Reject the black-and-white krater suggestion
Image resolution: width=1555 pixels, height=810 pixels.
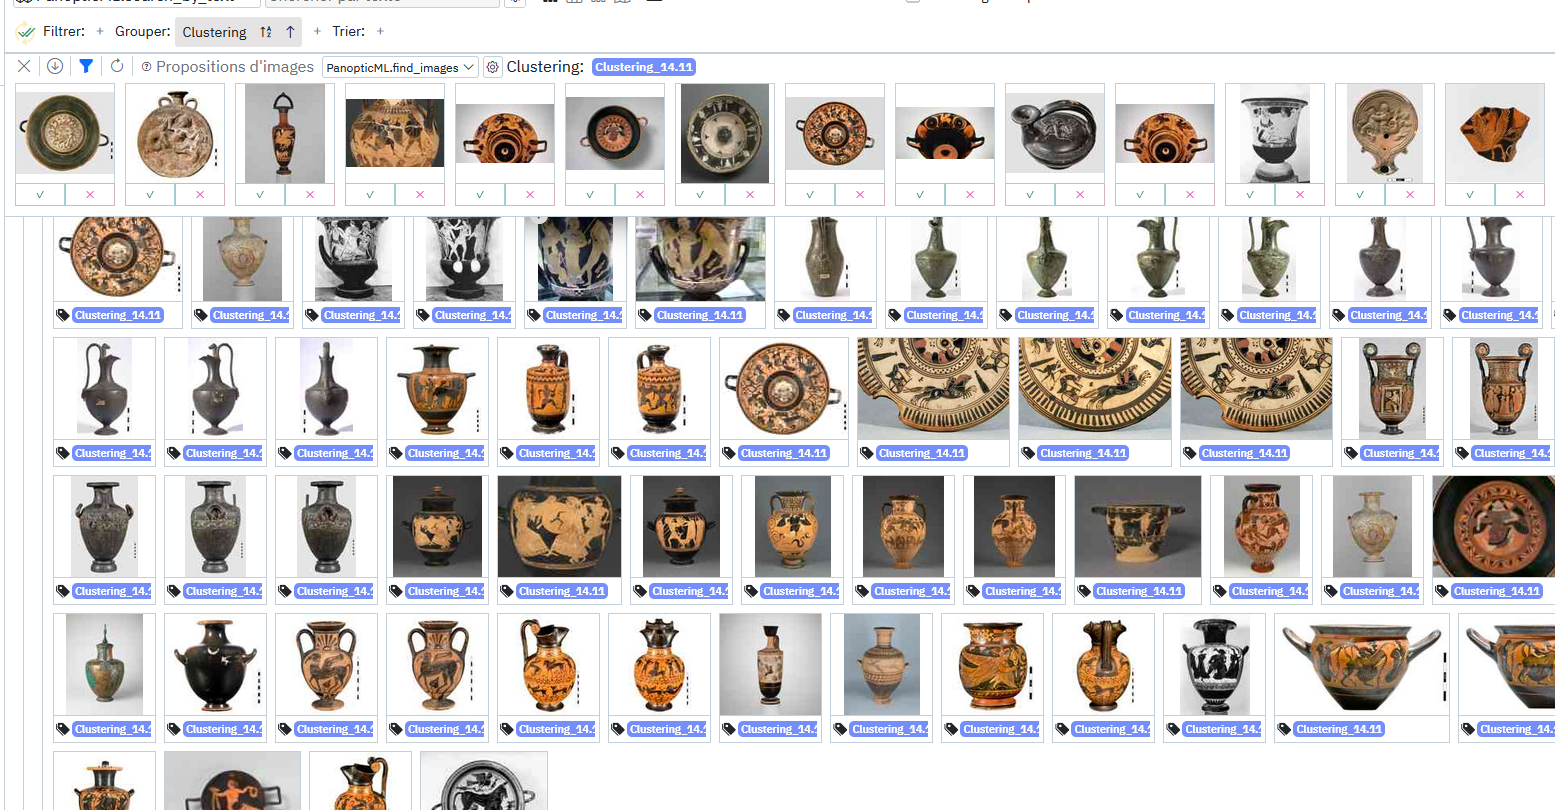tap(1300, 194)
